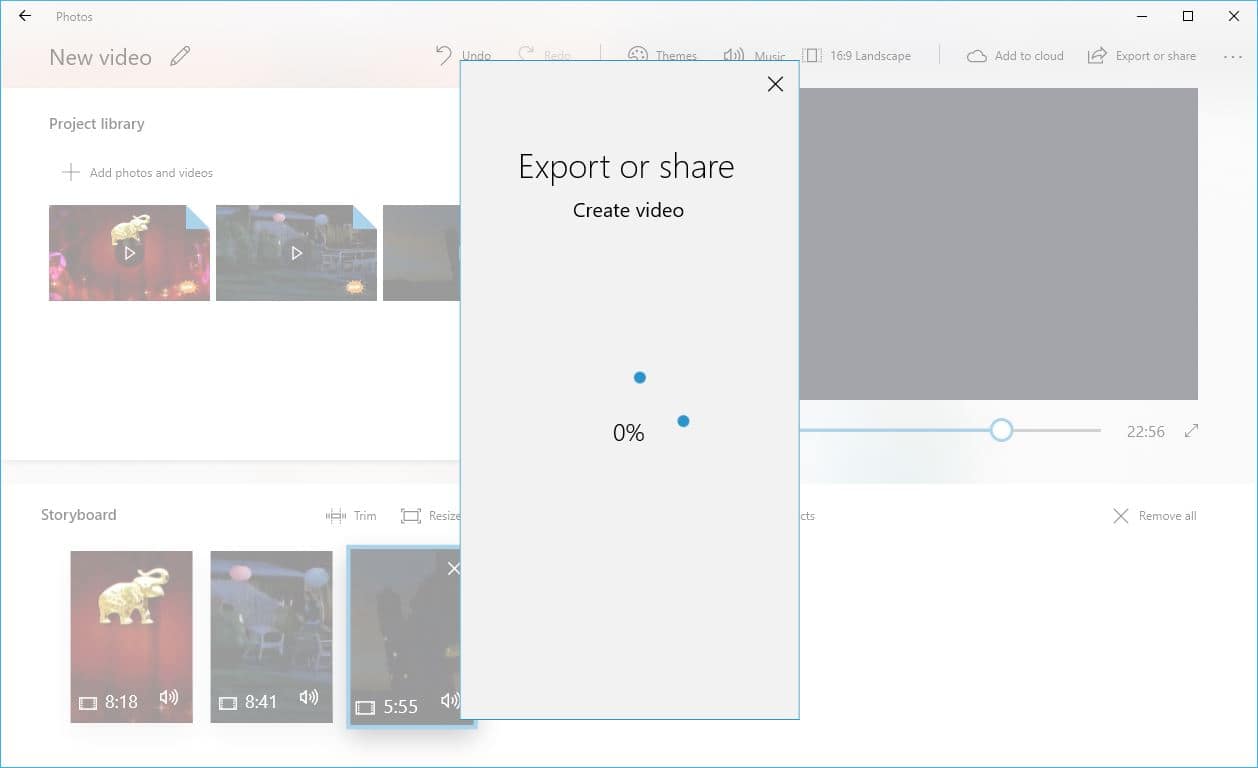This screenshot has width=1258, height=768.
Task: Click Remove all in the Storyboard
Action: pos(1153,516)
